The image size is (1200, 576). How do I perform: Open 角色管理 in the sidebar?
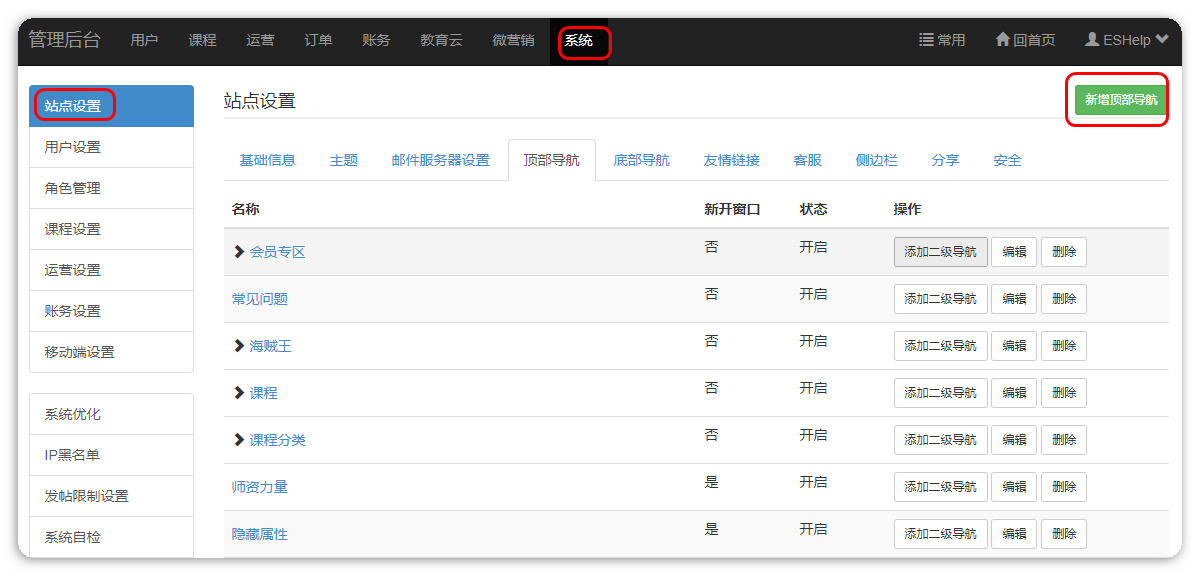pos(73,188)
